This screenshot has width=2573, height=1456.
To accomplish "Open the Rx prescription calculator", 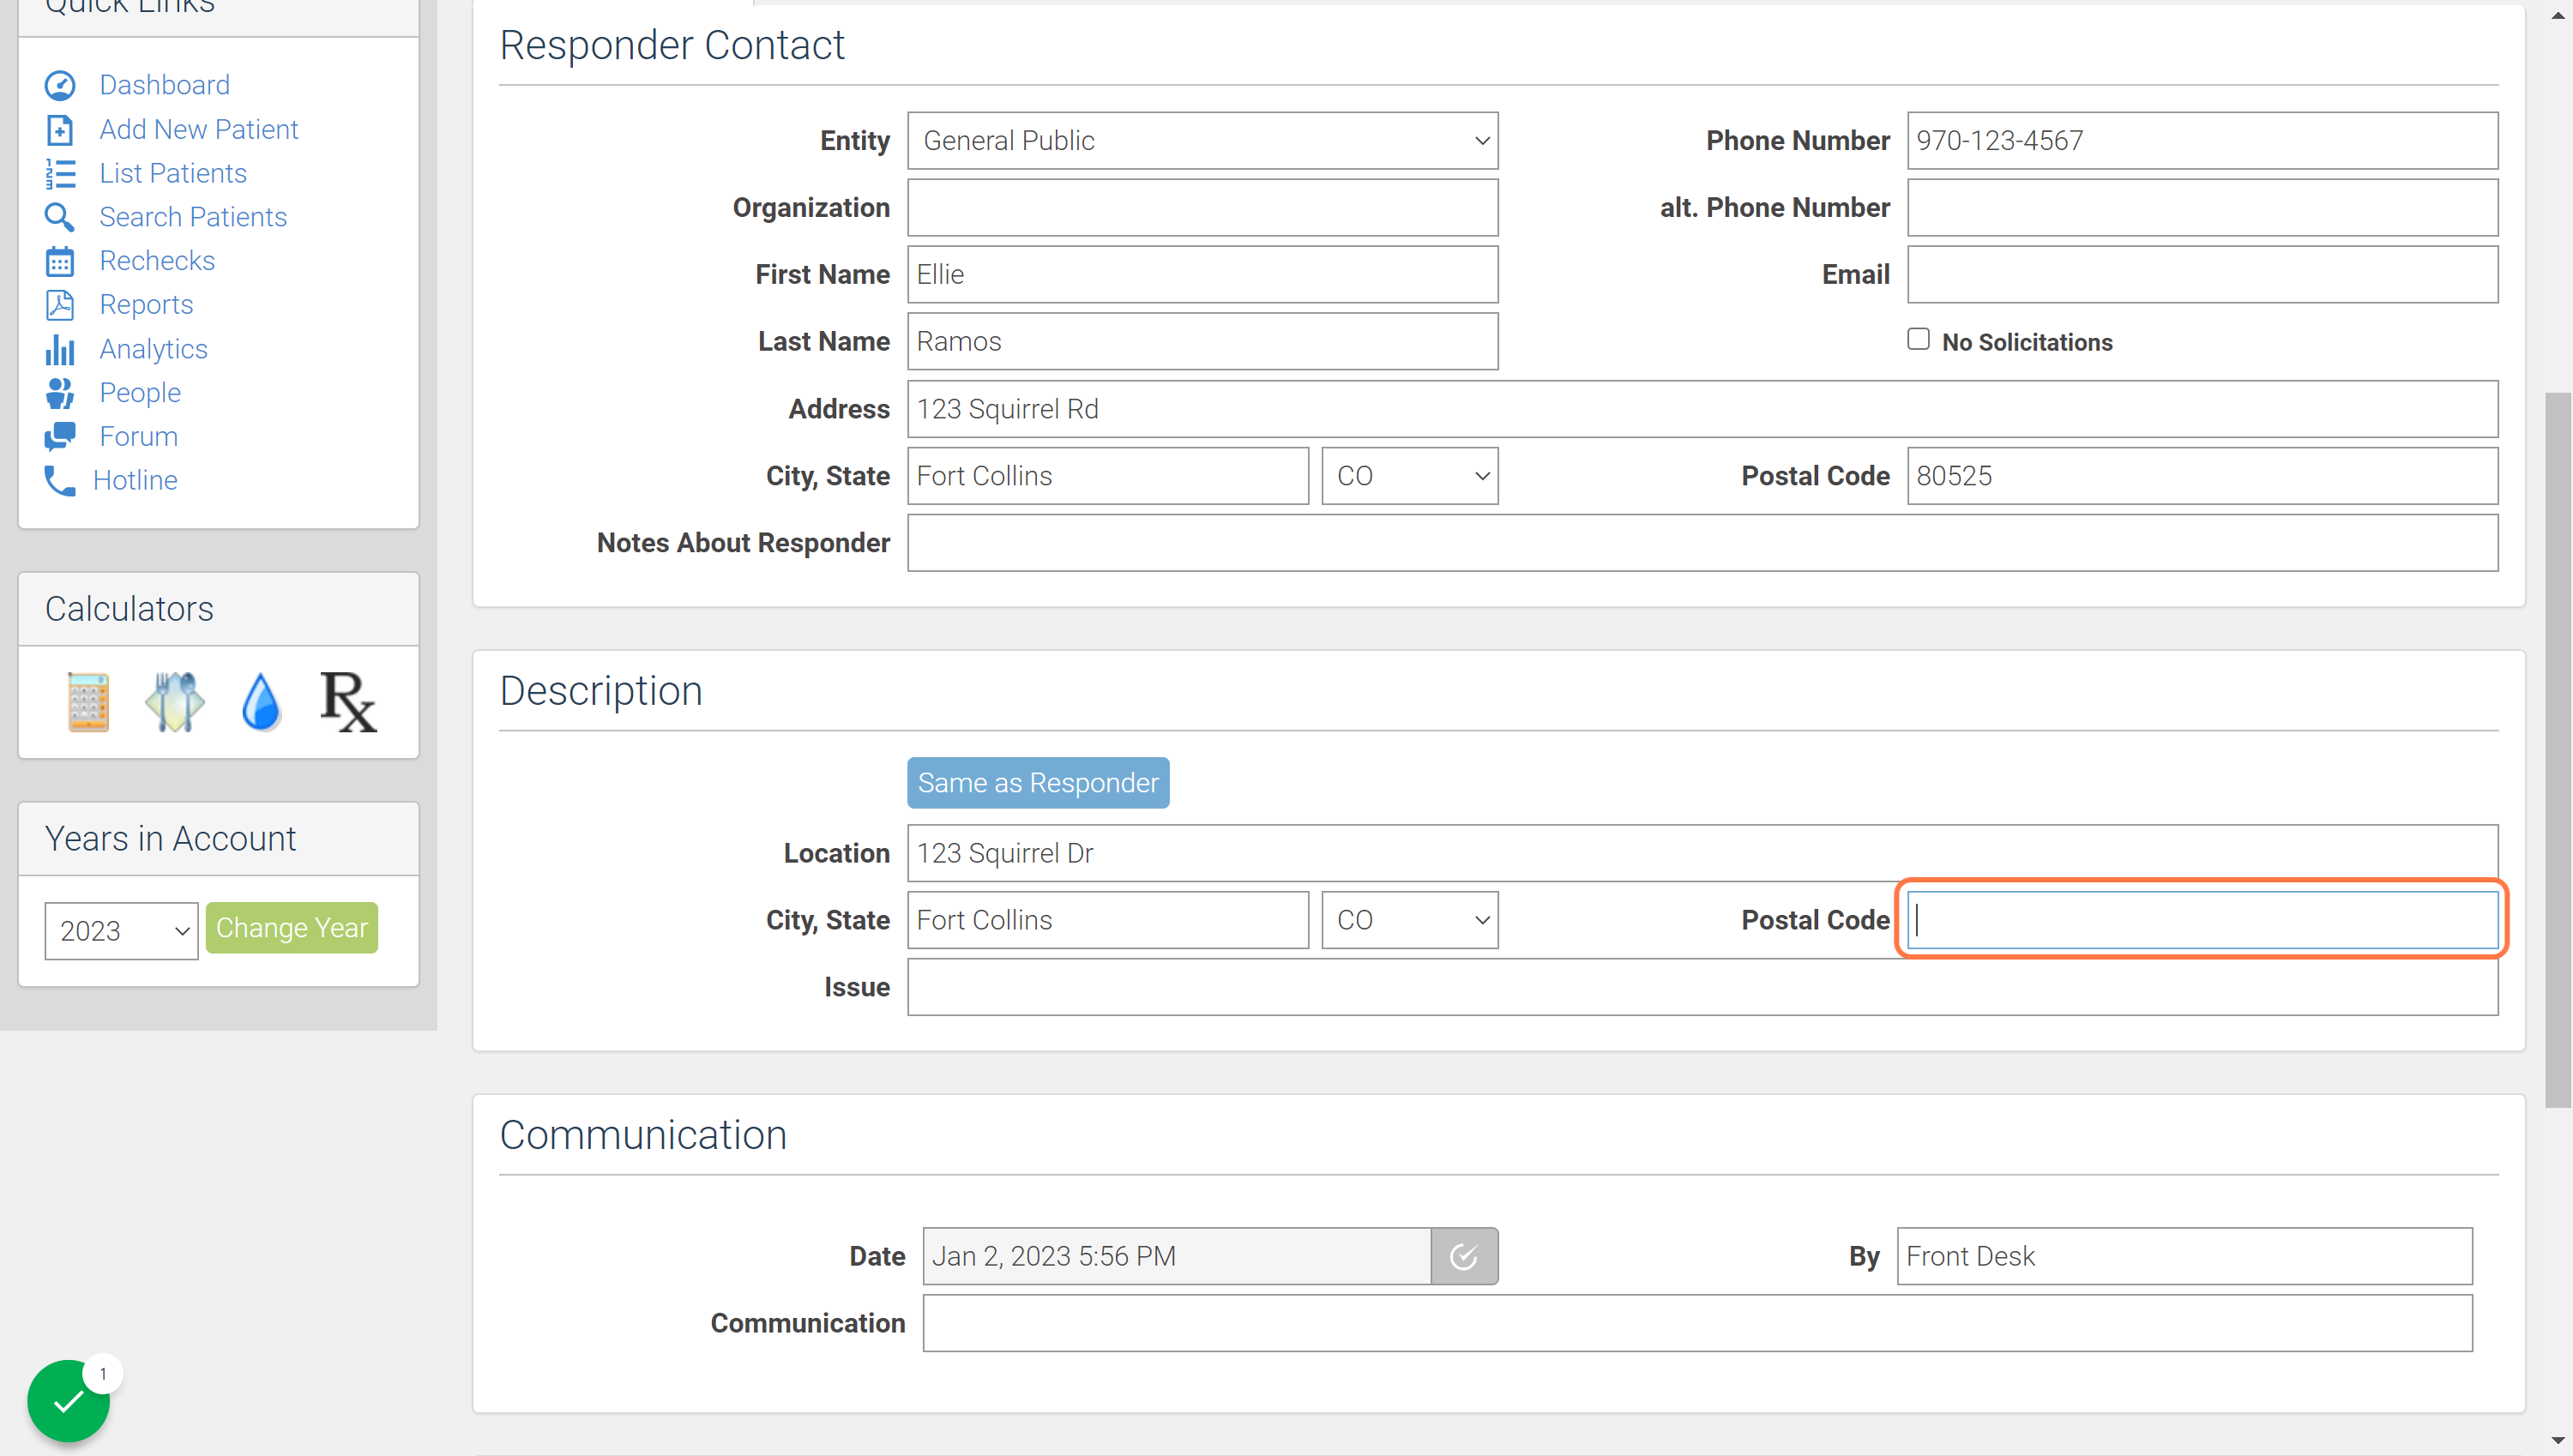I will pyautogui.click(x=348, y=701).
